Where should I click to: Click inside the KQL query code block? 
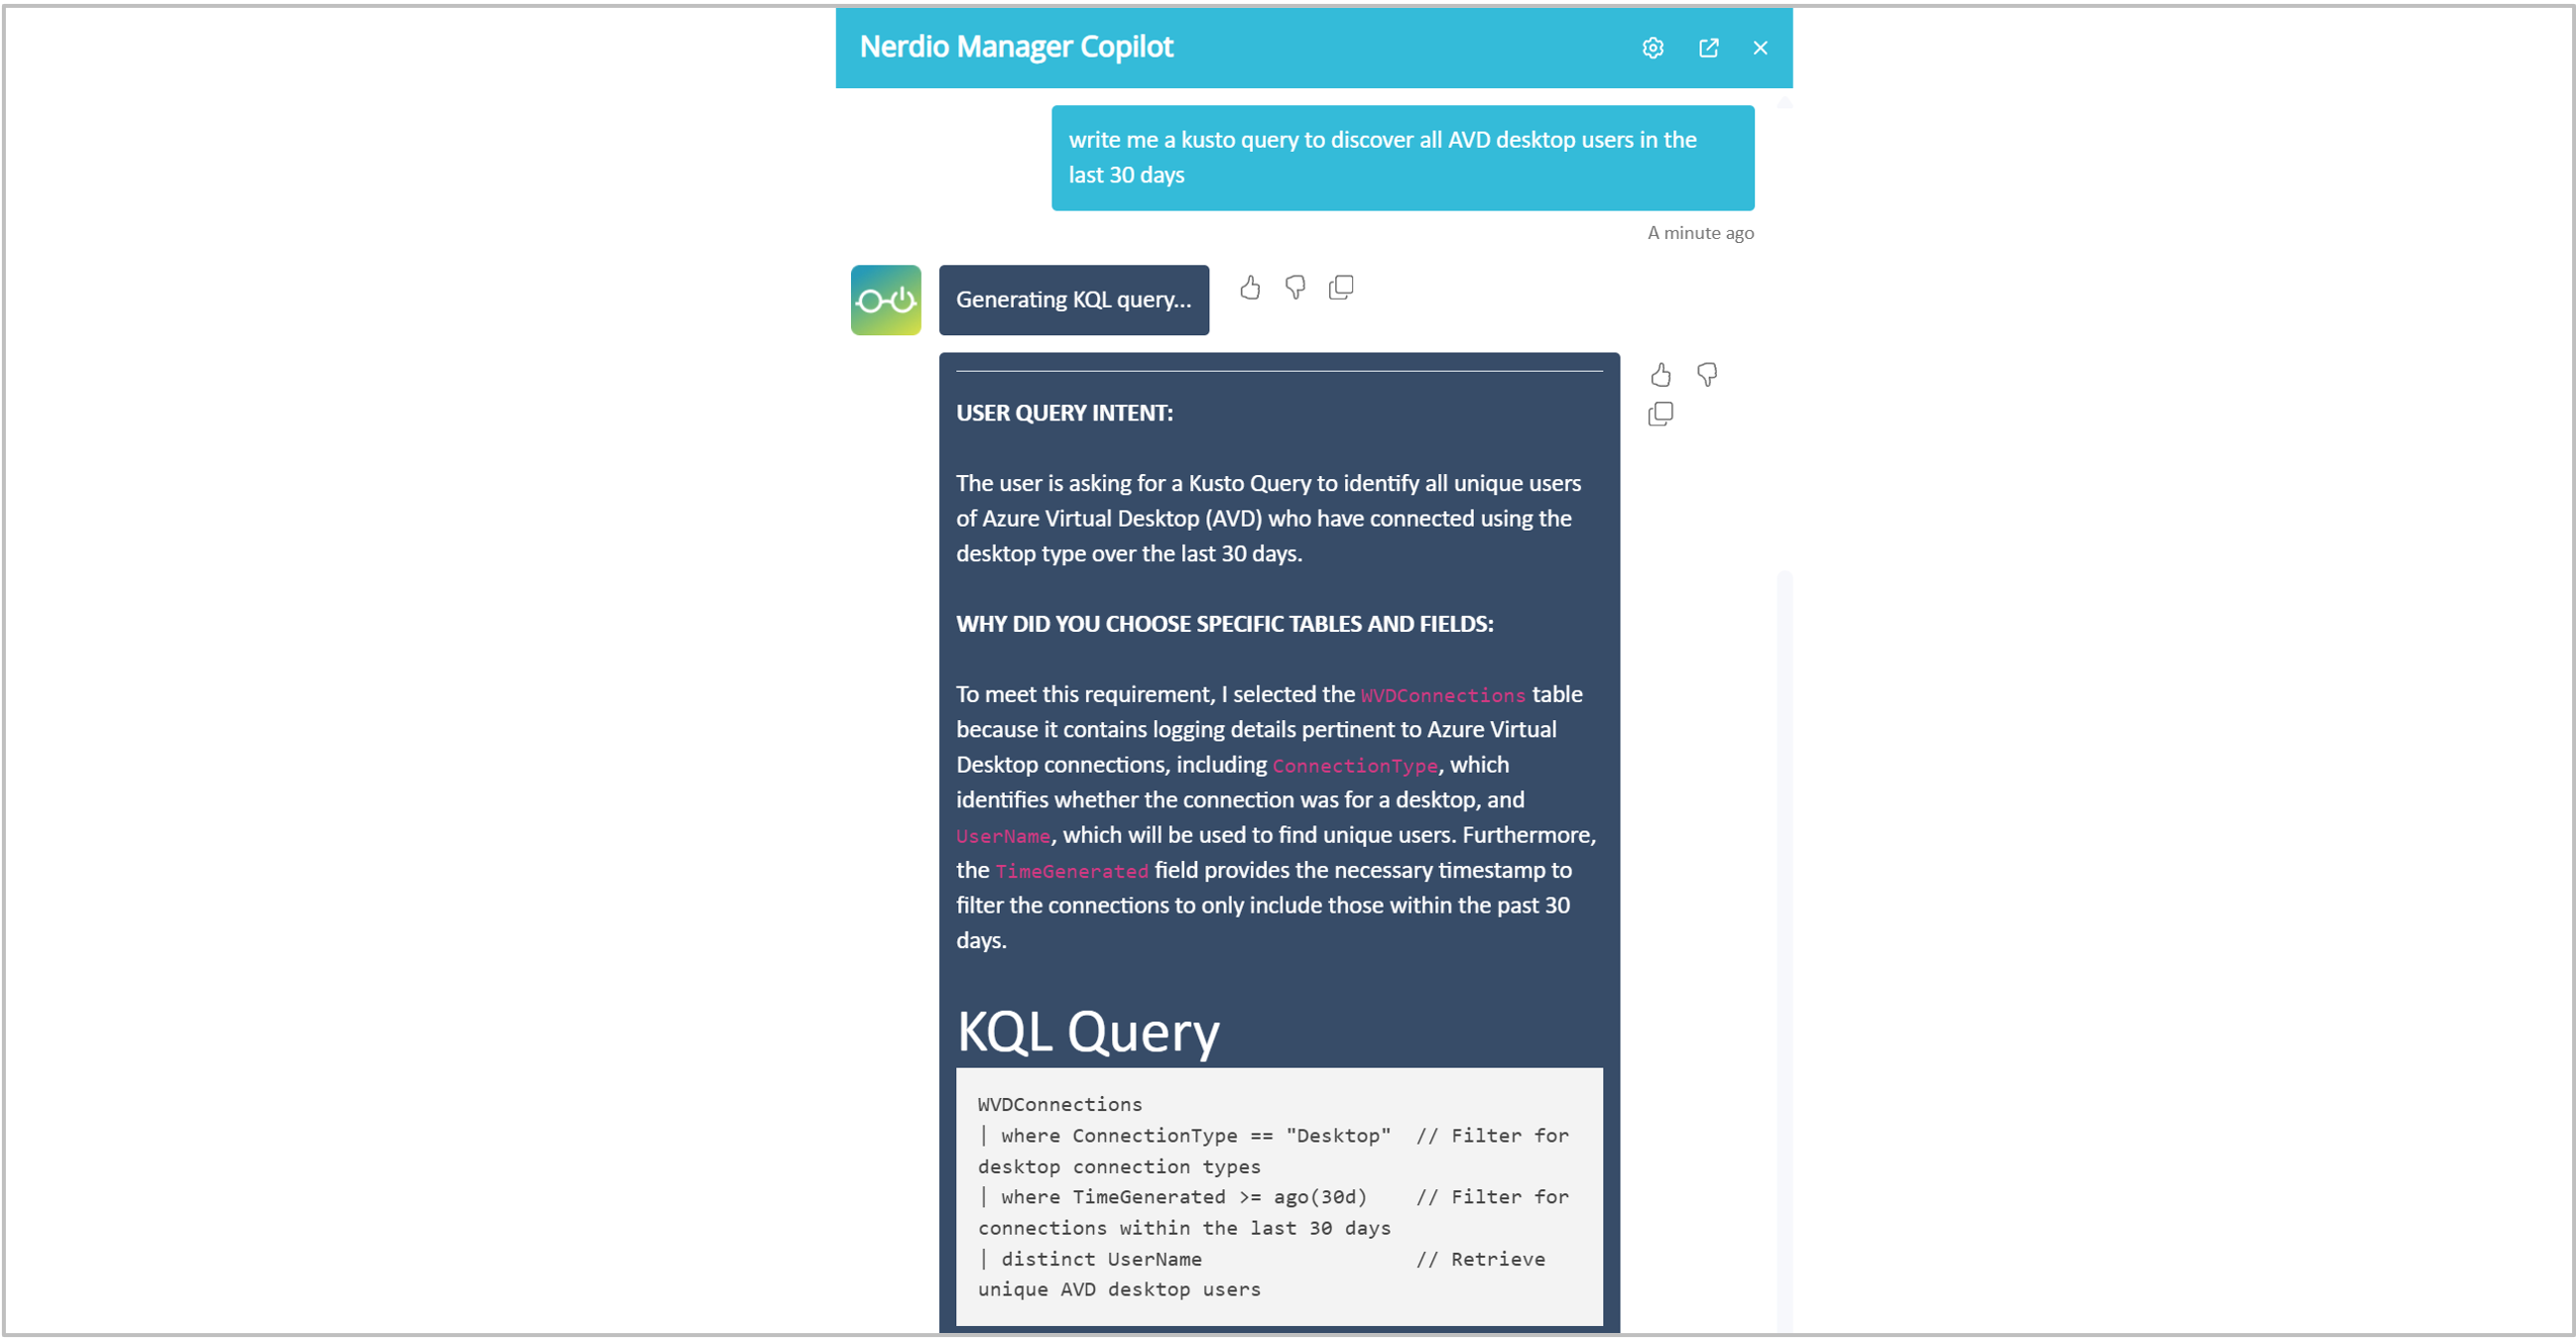click(1278, 1197)
